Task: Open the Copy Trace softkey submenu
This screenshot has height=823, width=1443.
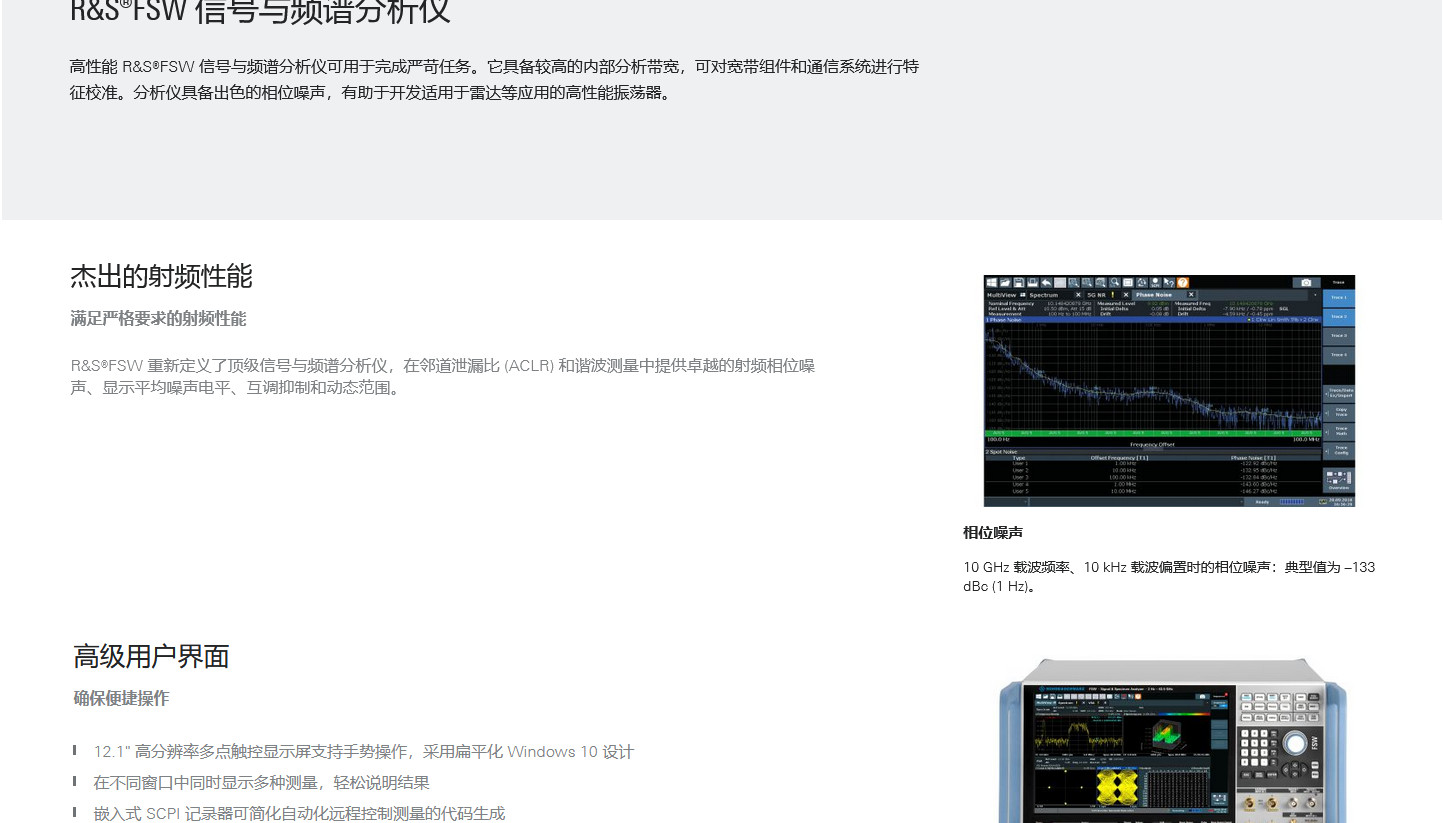Action: click(1339, 411)
